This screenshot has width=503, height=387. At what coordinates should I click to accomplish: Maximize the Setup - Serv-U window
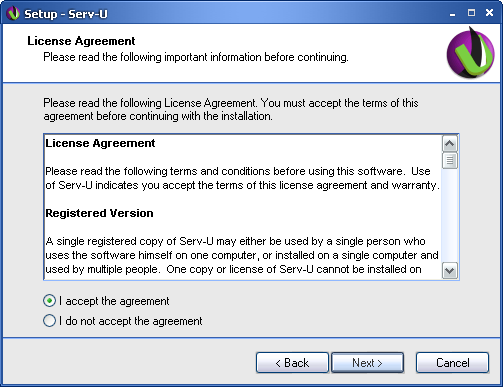tap(471, 13)
